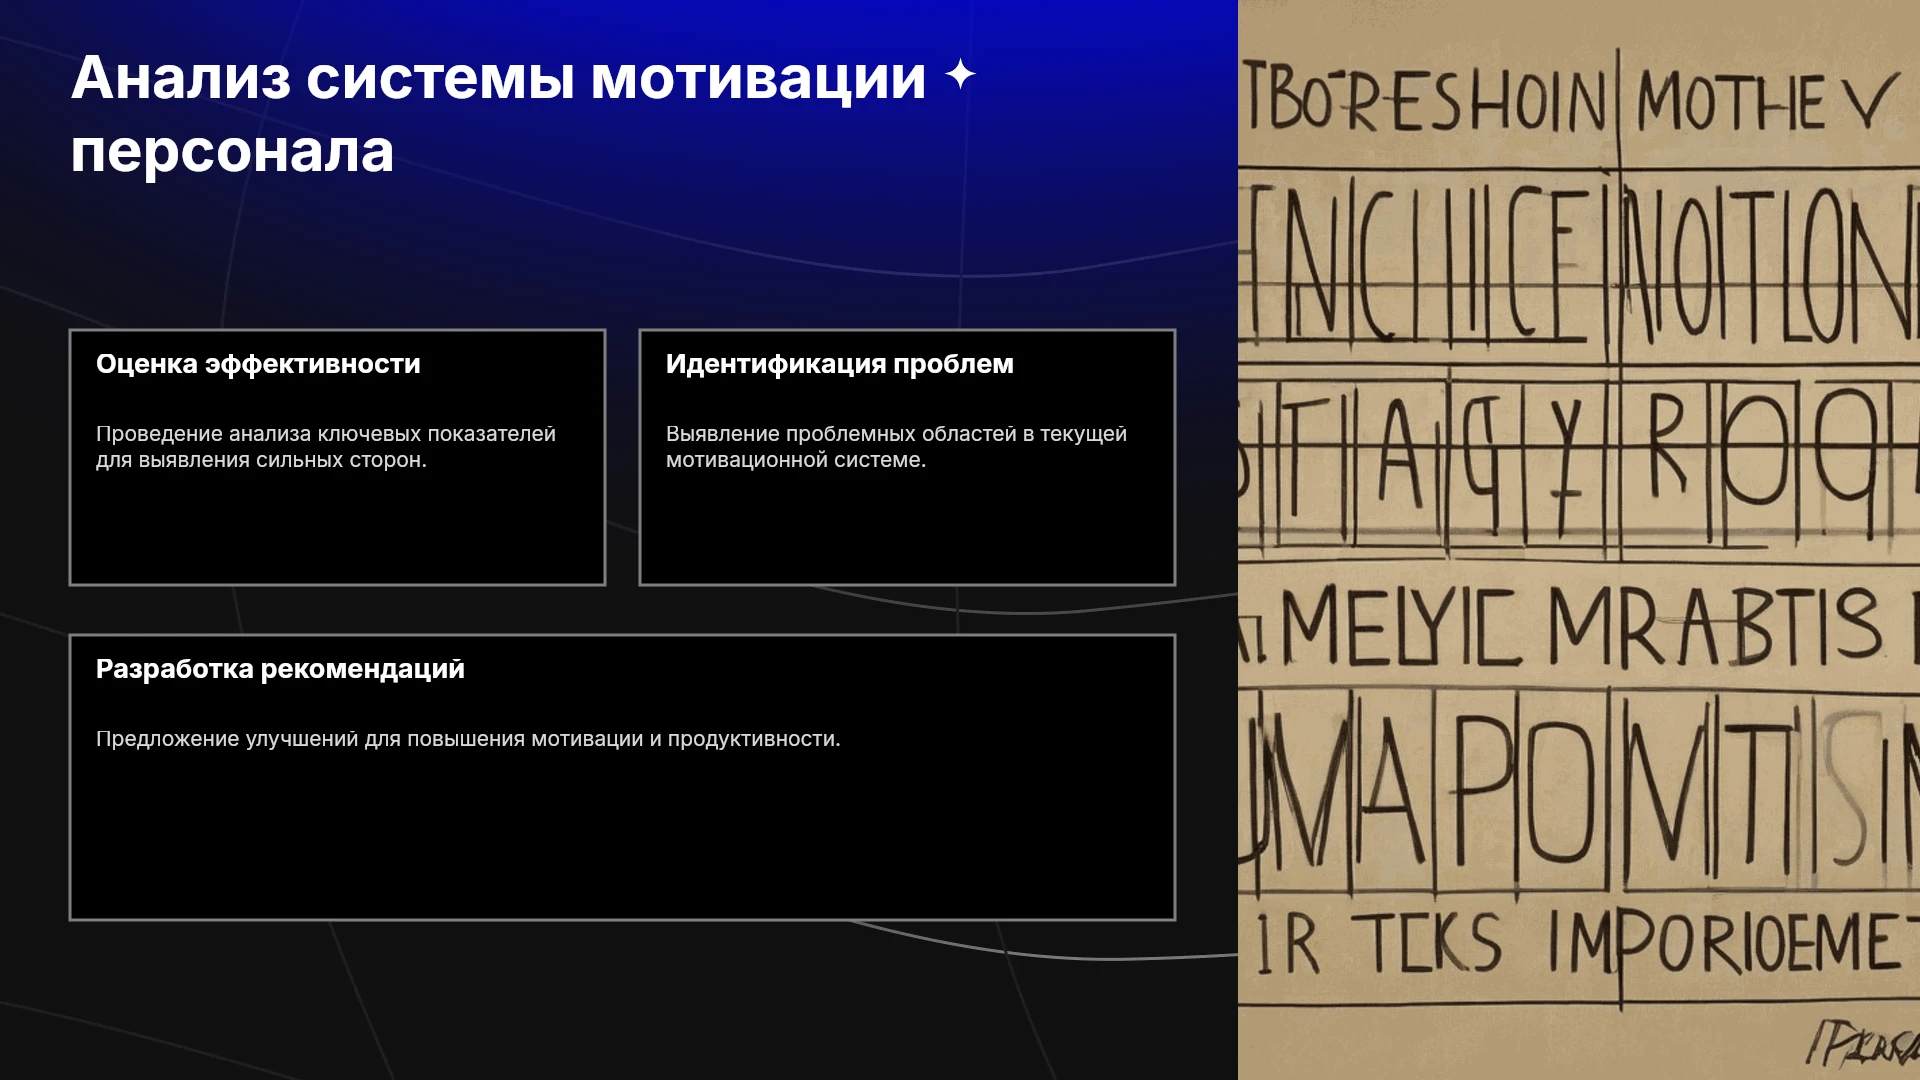This screenshot has height=1080, width=1920.
Task: Click the word 'персонала' in the title
Action: [232, 153]
